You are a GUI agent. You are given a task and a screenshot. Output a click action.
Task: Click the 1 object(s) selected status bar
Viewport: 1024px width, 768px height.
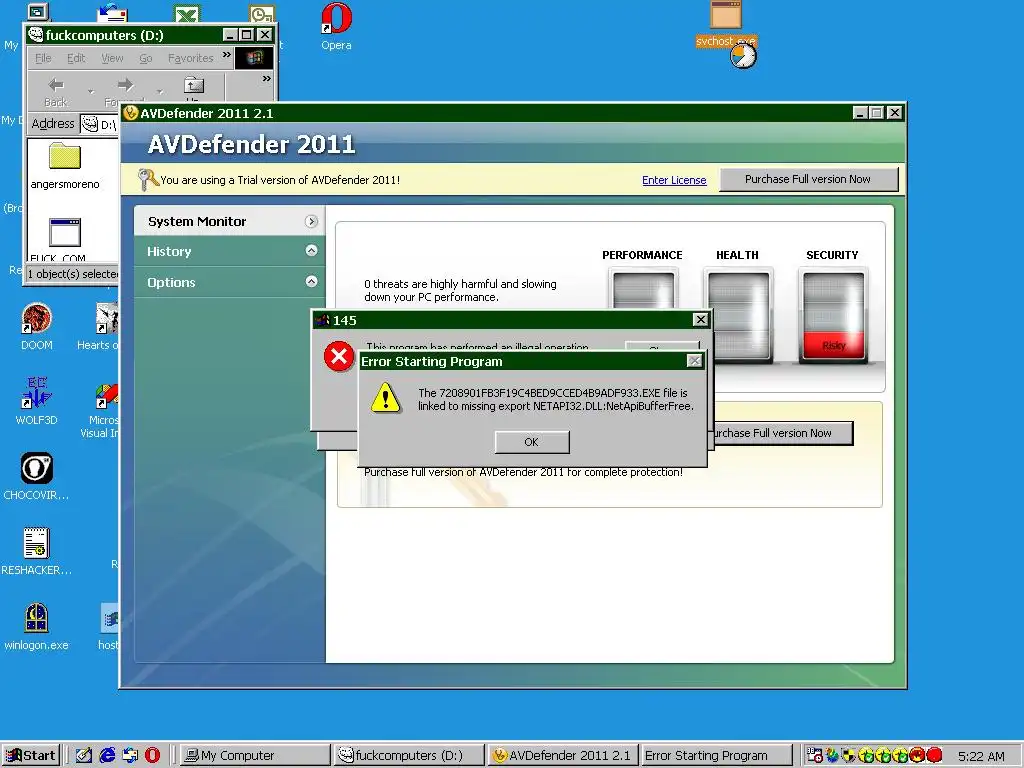coord(72,274)
